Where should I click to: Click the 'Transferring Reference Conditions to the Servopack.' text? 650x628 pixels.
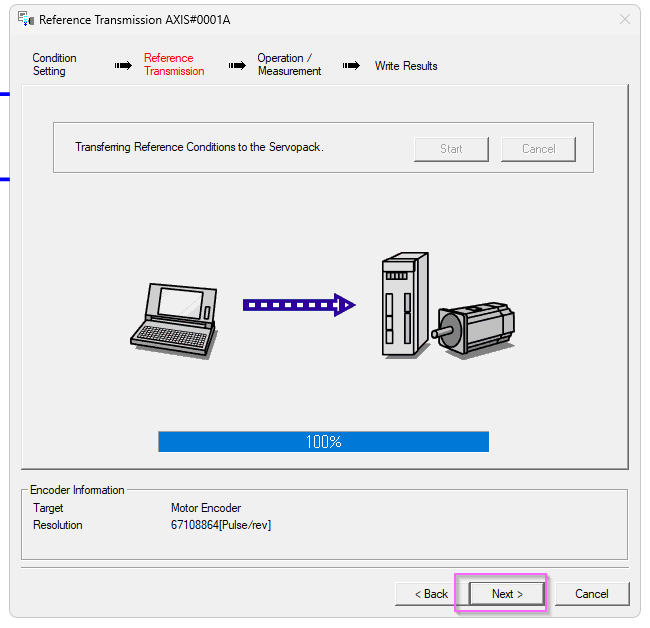tap(199, 147)
